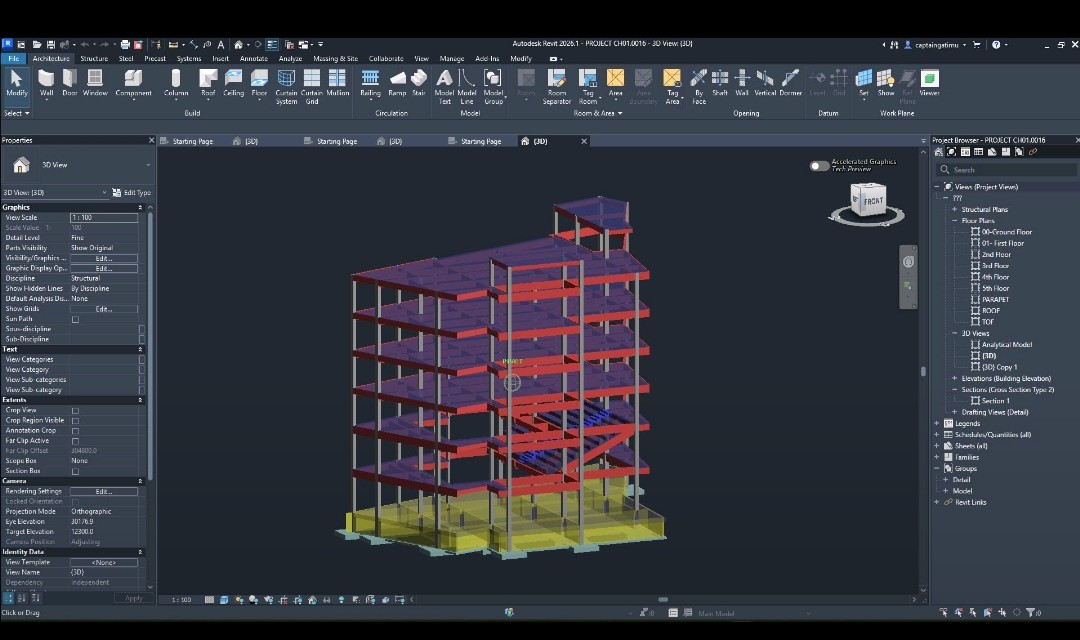Tick the View Categories checkbox
Image resolution: width=1080 pixels, height=640 pixels.
tap(141, 360)
